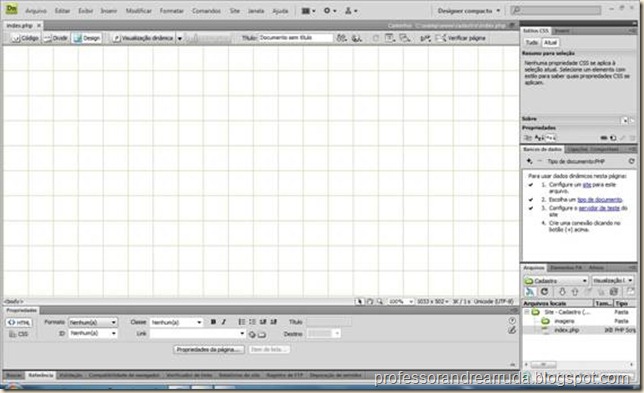Toggle Visualização dinâmica live view
Image resolution: width=644 pixels, height=393 pixels.
(143, 38)
